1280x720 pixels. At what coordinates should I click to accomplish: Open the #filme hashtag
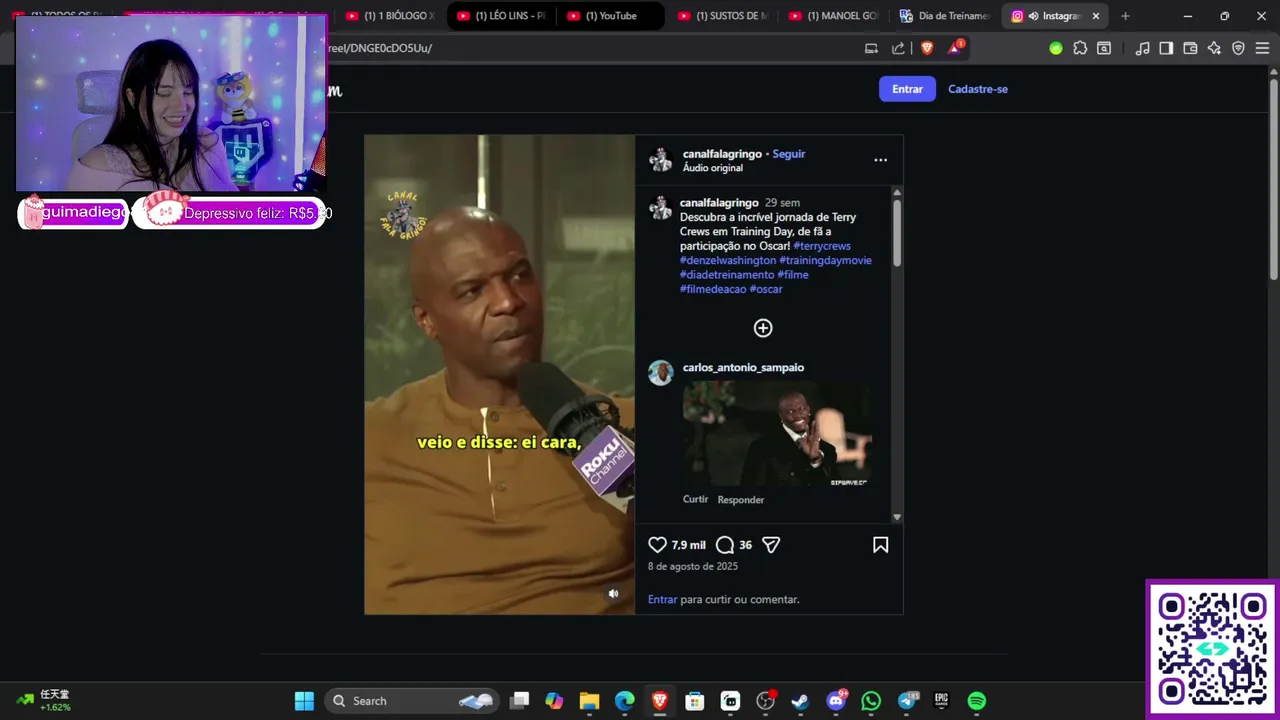pos(793,275)
